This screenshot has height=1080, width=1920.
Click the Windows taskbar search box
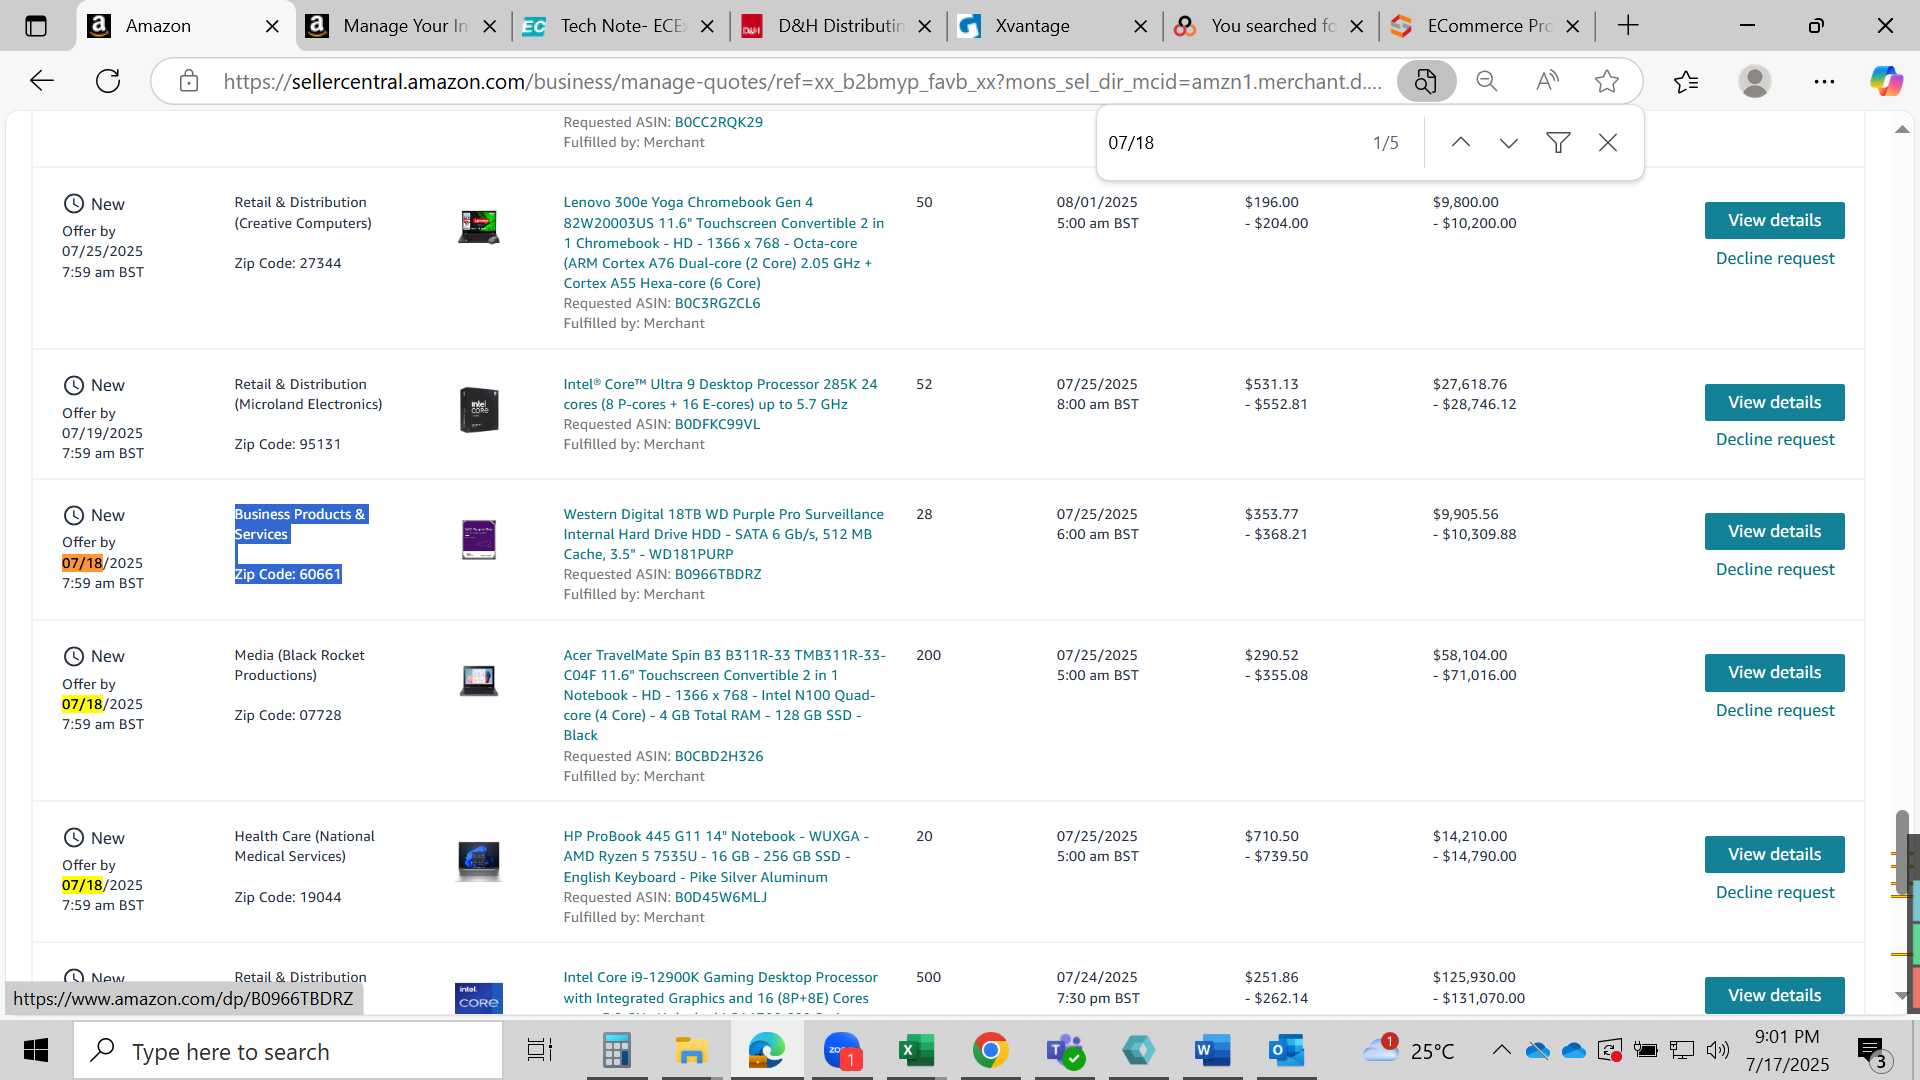[x=288, y=1051]
